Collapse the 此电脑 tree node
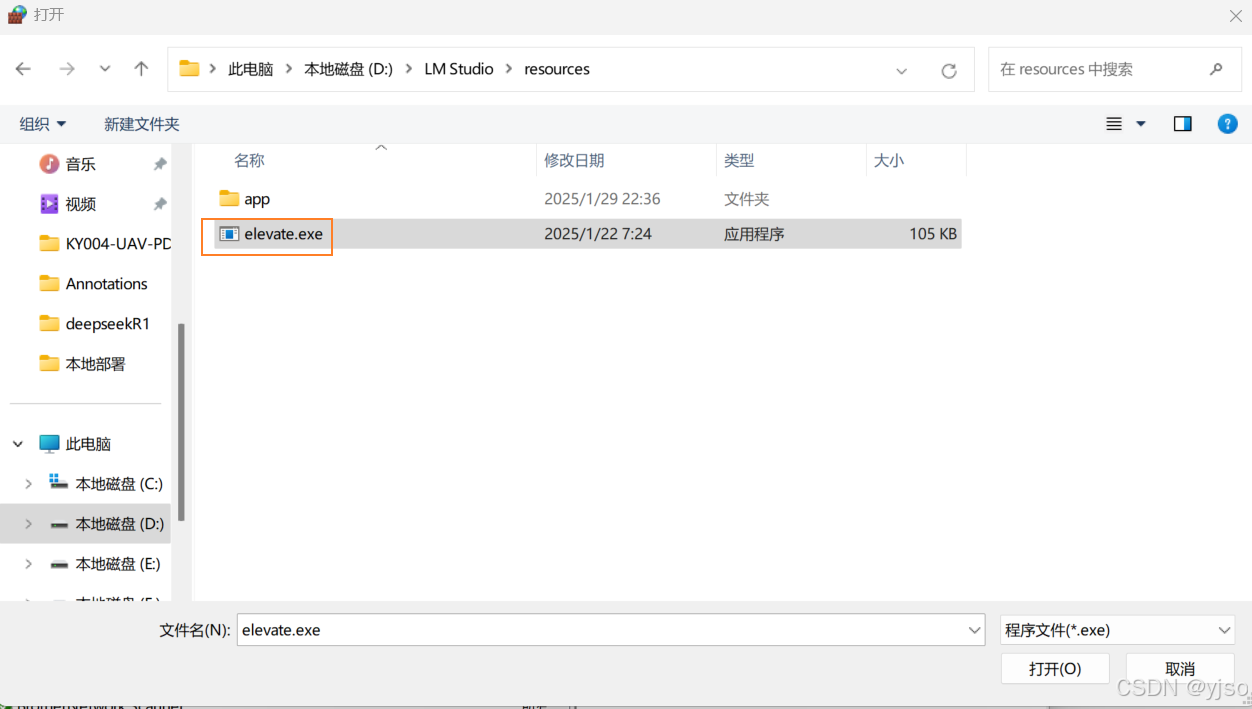1252x709 pixels. point(18,444)
